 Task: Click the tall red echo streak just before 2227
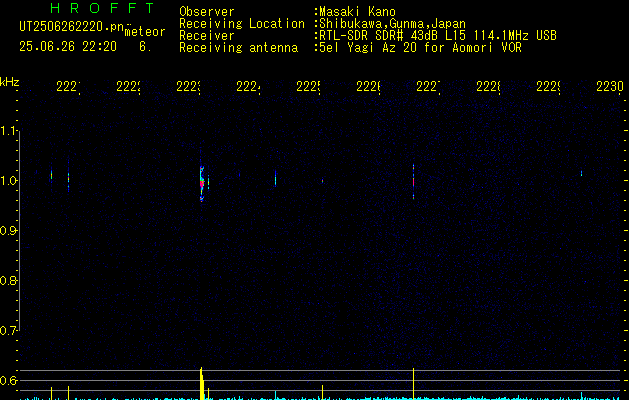tap(413, 181)
